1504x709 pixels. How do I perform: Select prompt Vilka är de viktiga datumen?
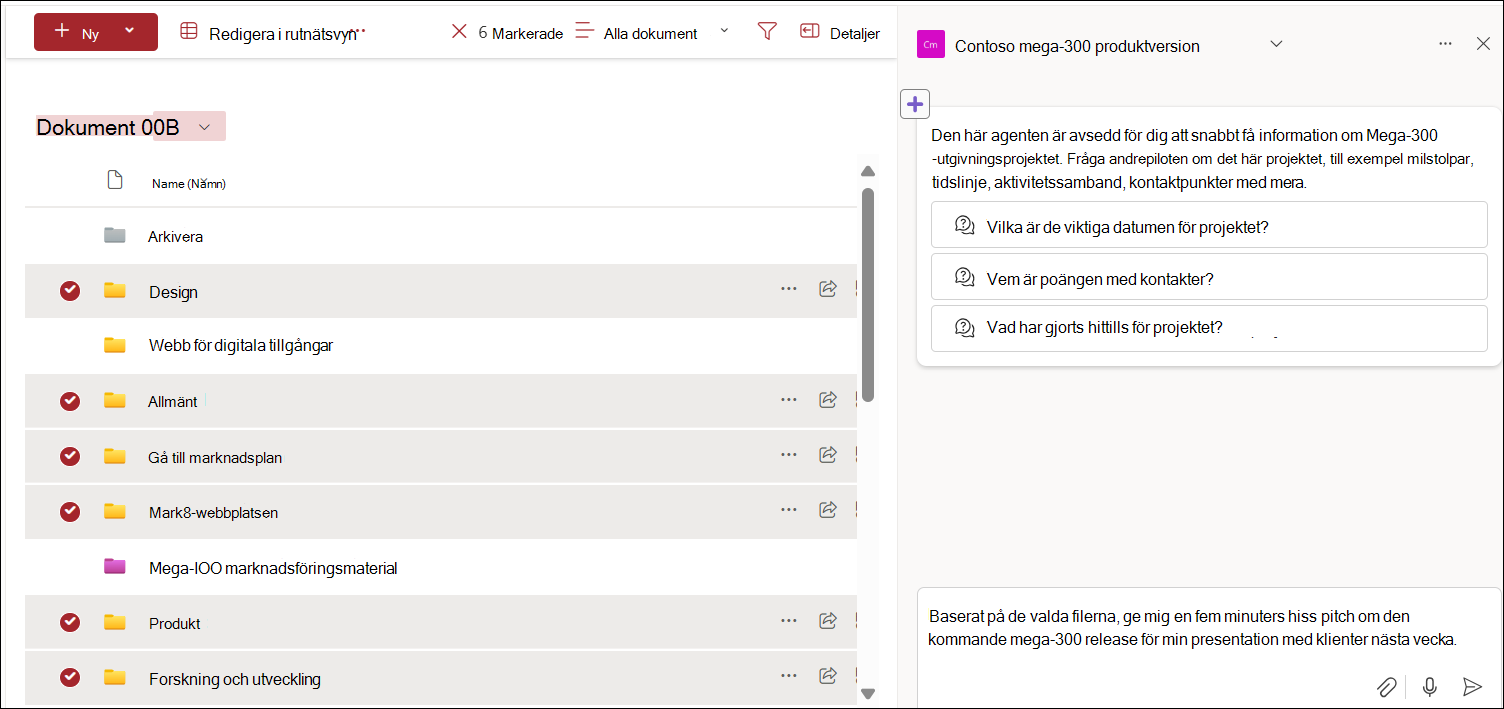(1209, 225)
